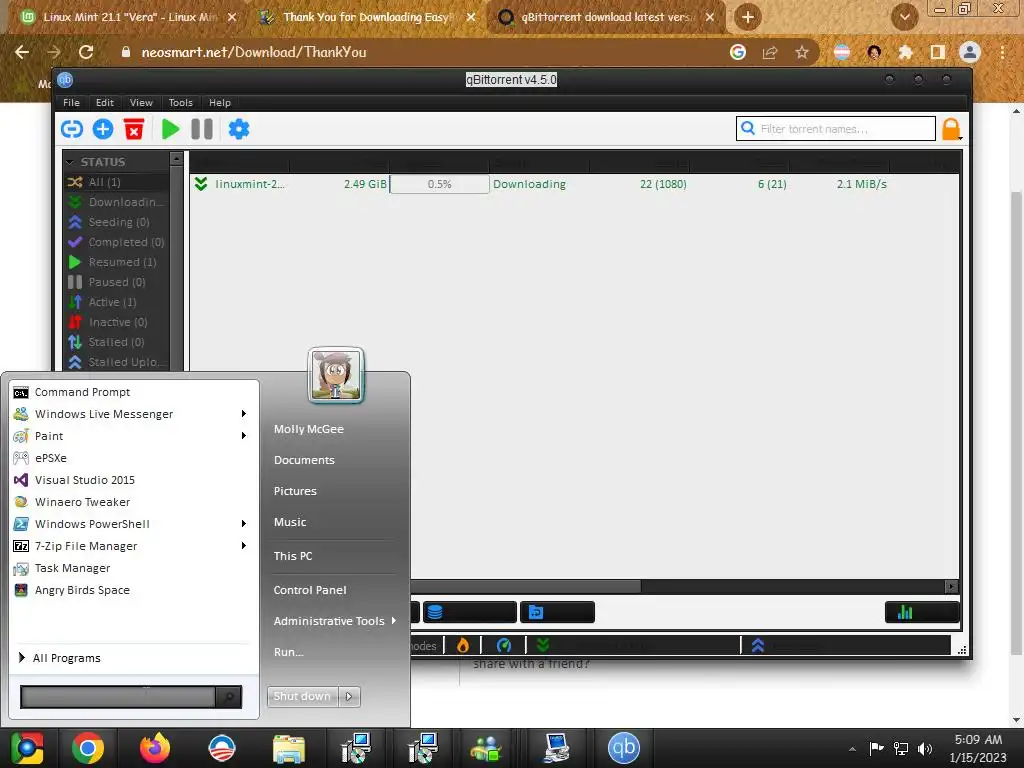Open Winaero Tweaker from the Start menu
The image size is (1024, 768).
click(x=131, y=502)
